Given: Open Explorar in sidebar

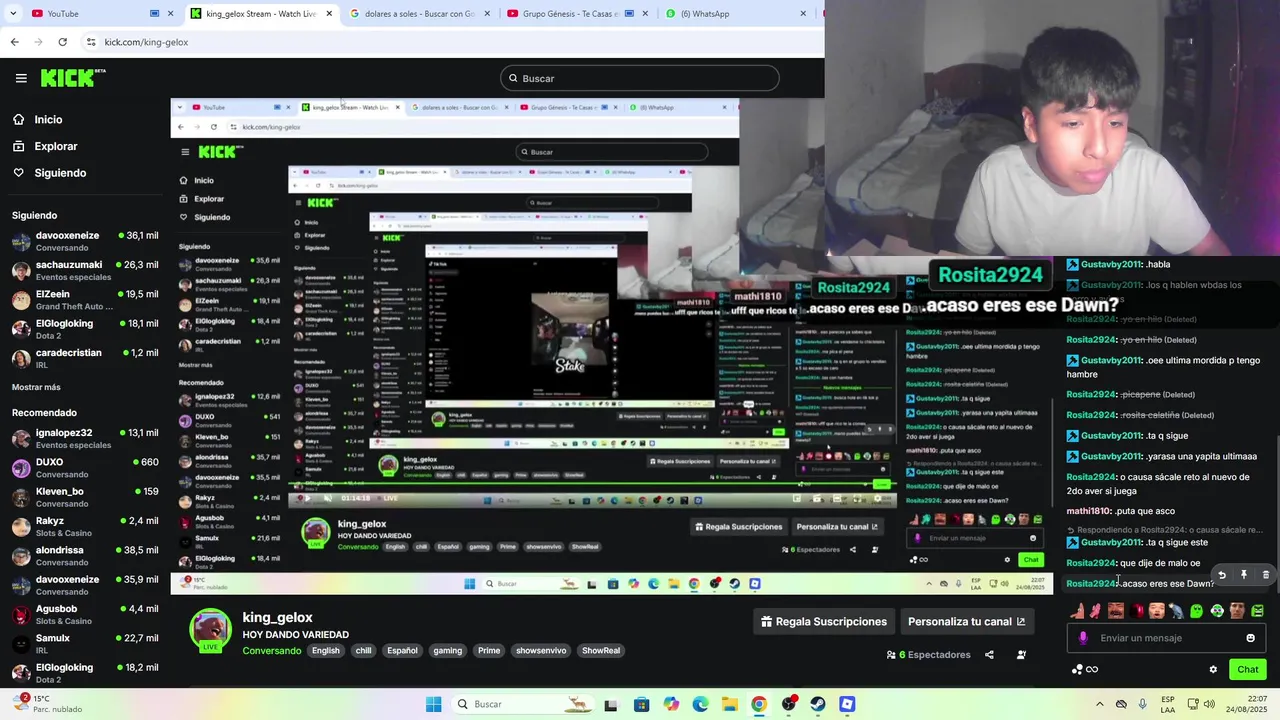Looking at the screenshot, I should coord(55,146).
